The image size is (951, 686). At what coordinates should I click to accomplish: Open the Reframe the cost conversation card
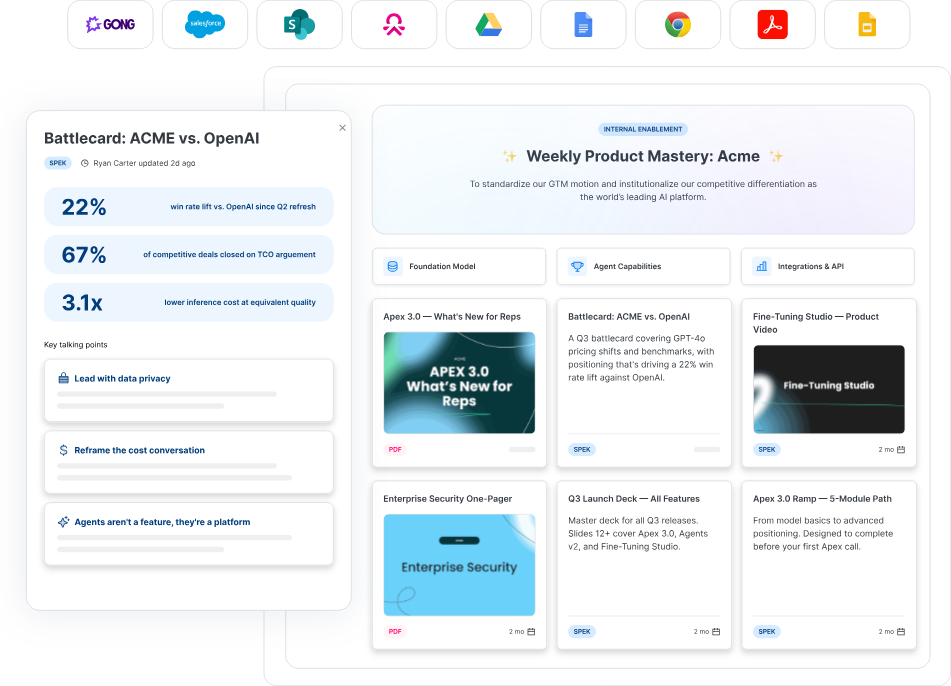pyautogui.click(x=189, y=462)
